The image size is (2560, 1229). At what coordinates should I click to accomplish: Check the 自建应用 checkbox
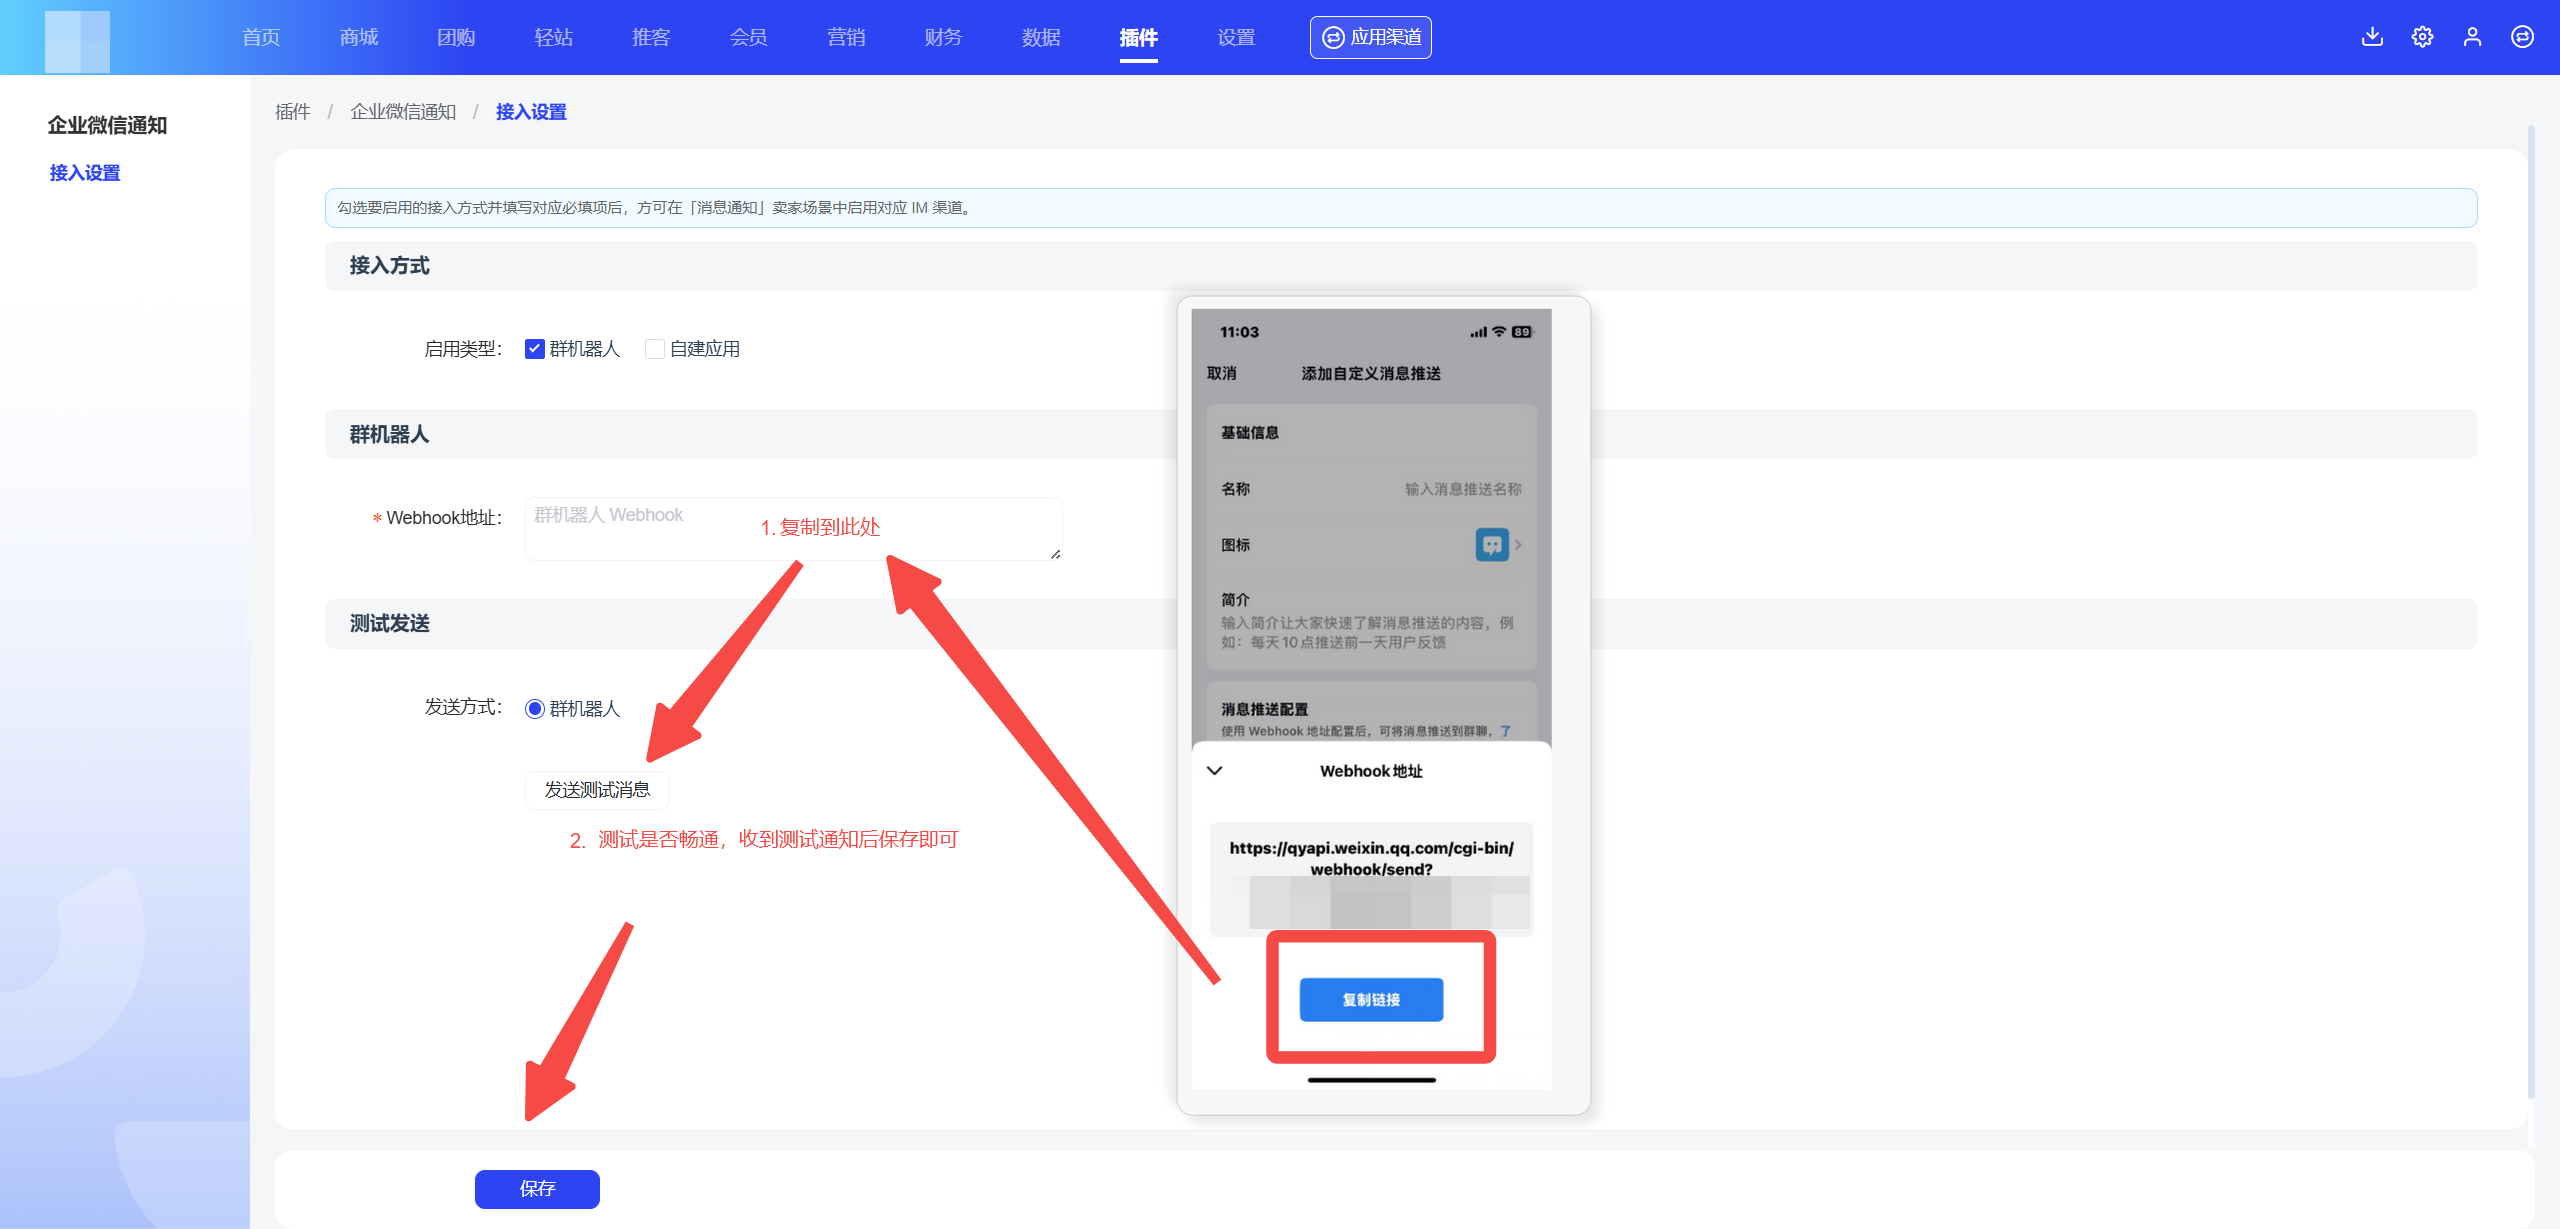(x=655, y=349)
